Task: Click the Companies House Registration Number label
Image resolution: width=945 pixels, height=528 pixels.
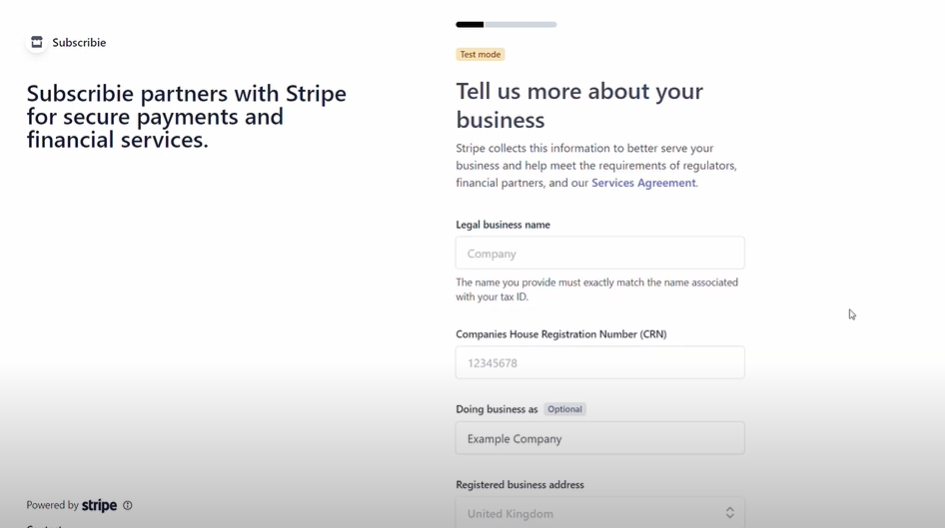Action: [x=561, y=334]
